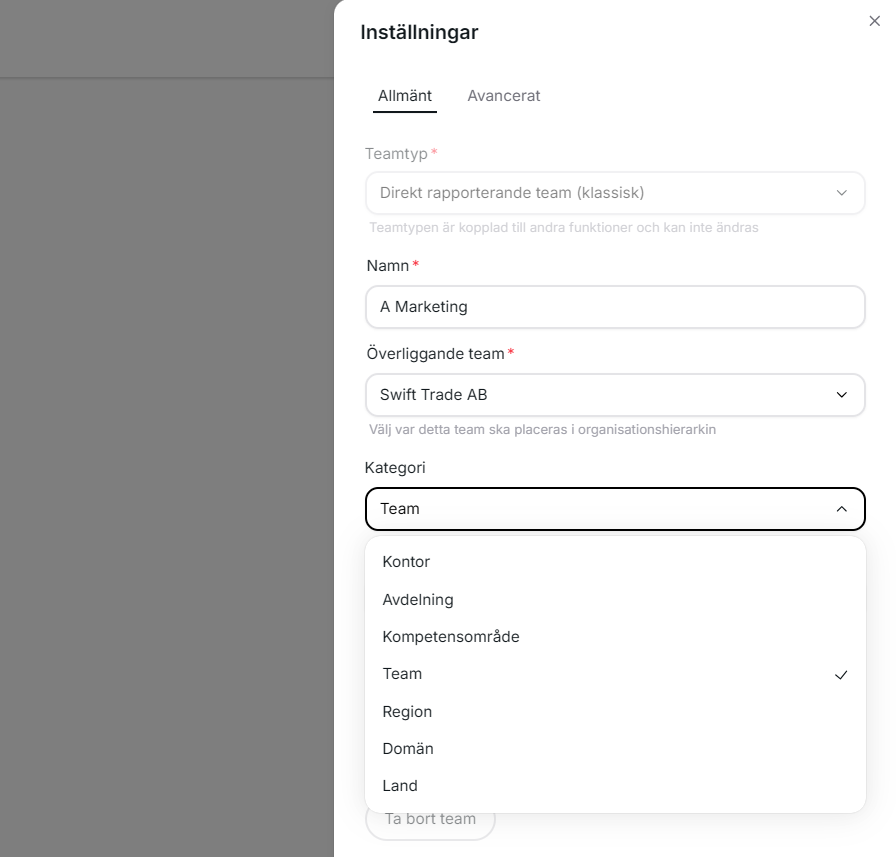Open the Överliggande team dropdown showing Swift Trade AB
Screen dimensions: 896x857
[600, 395]
